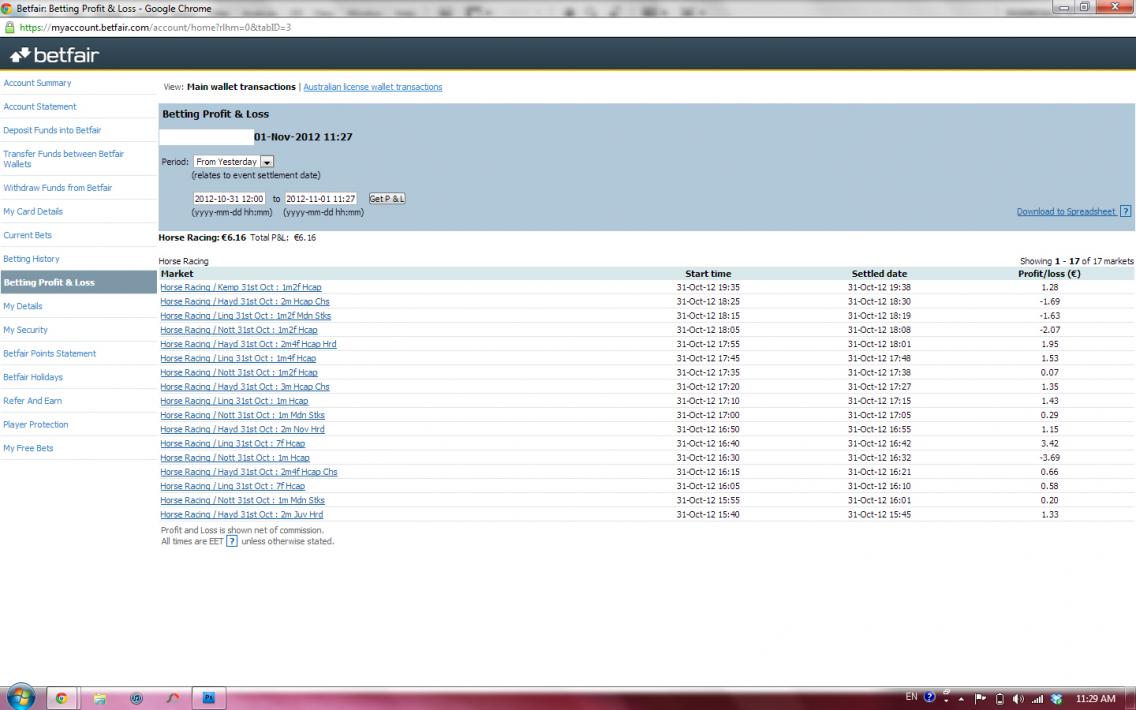This screenshot has width=1136, height=710.
Task: Open Account Statement in sidebar
Action: point(40,106)
